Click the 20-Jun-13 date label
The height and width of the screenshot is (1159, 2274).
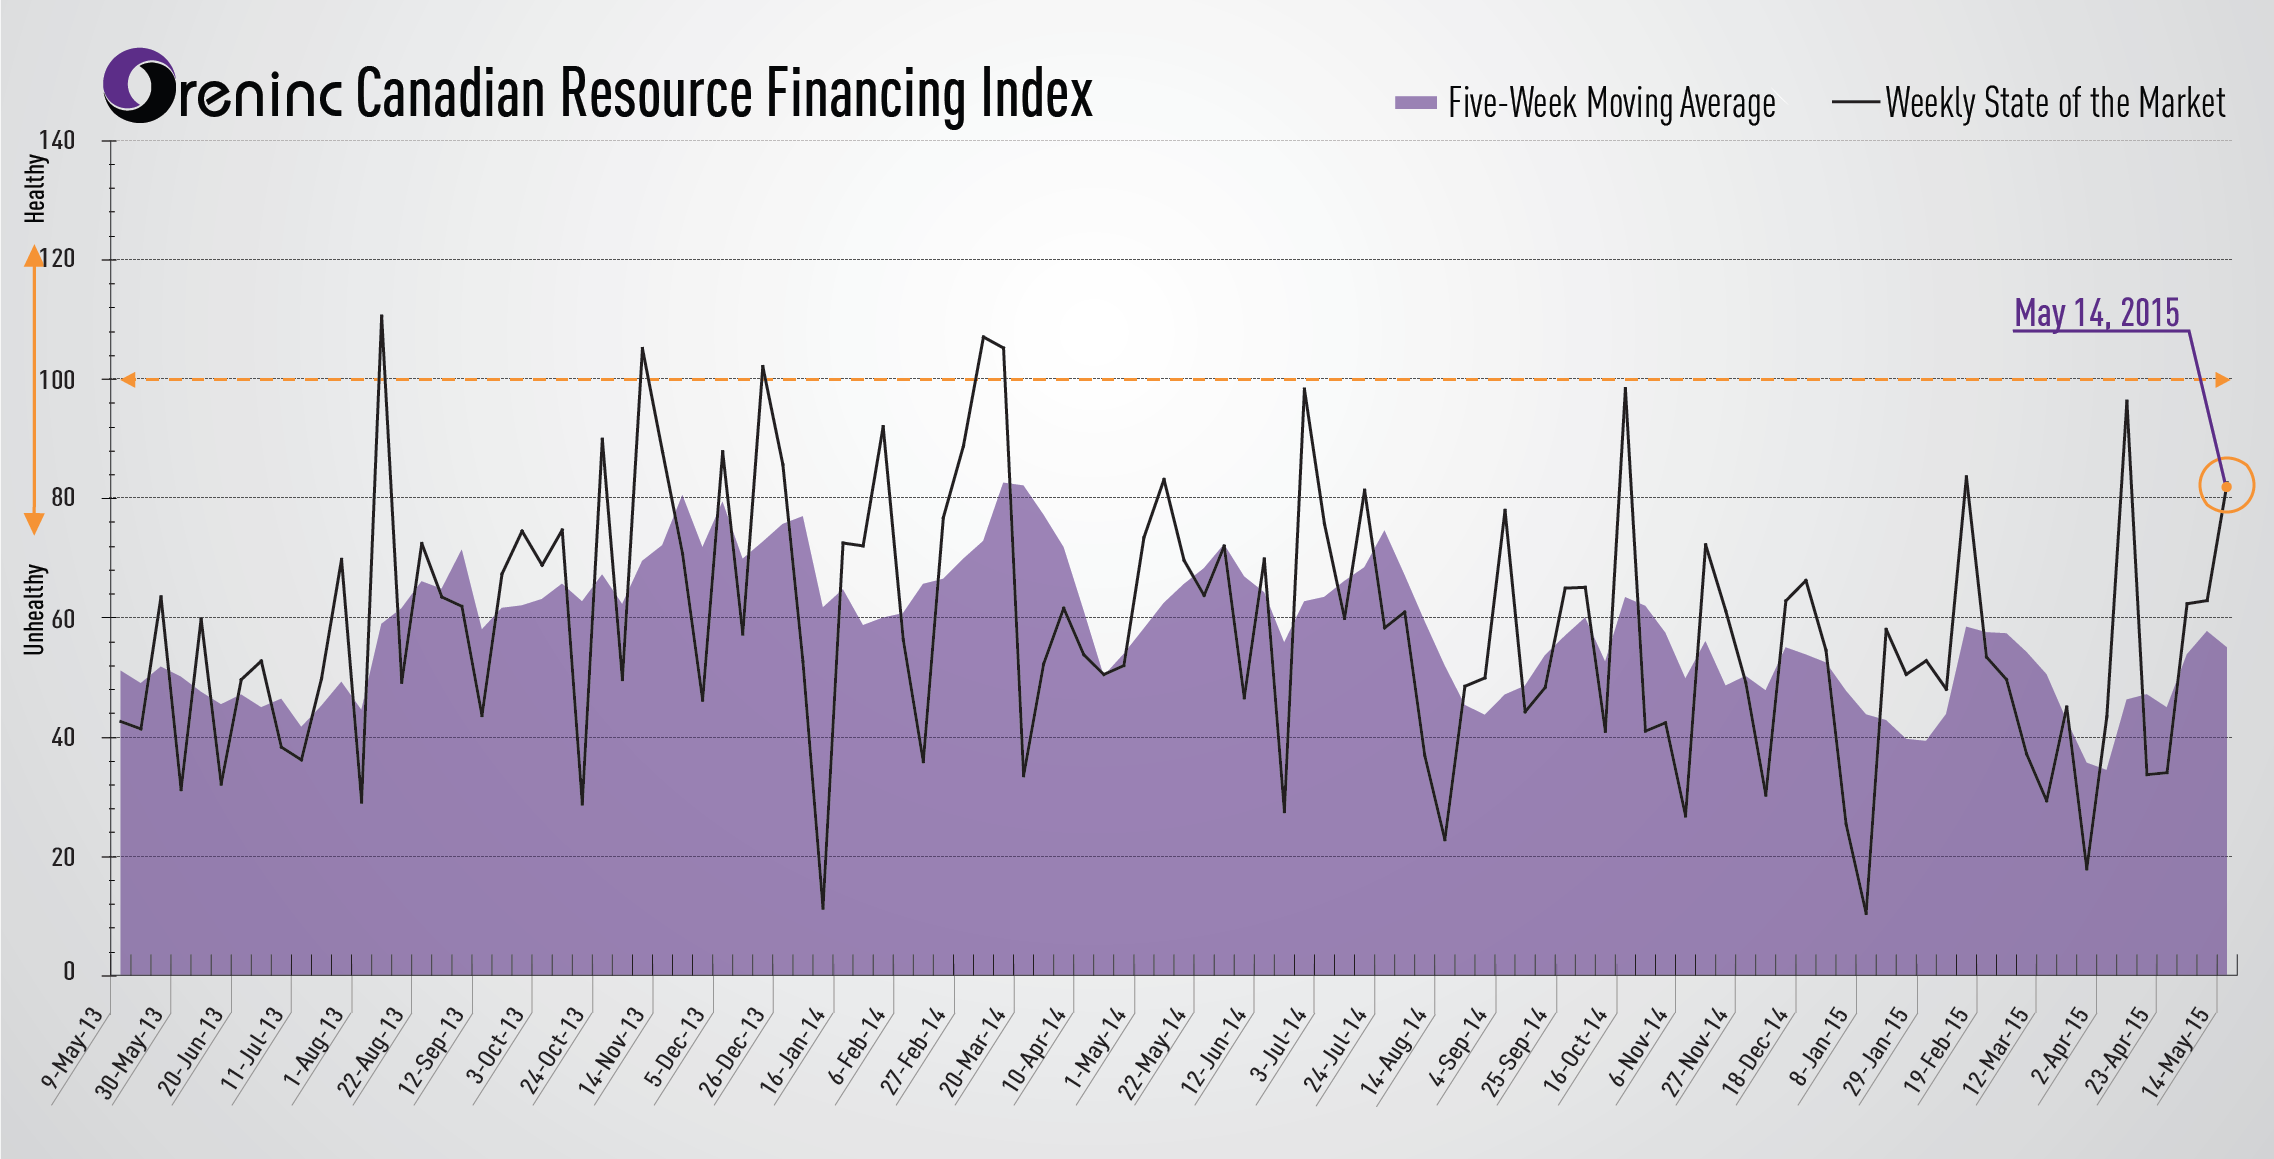pos(190,1052)
